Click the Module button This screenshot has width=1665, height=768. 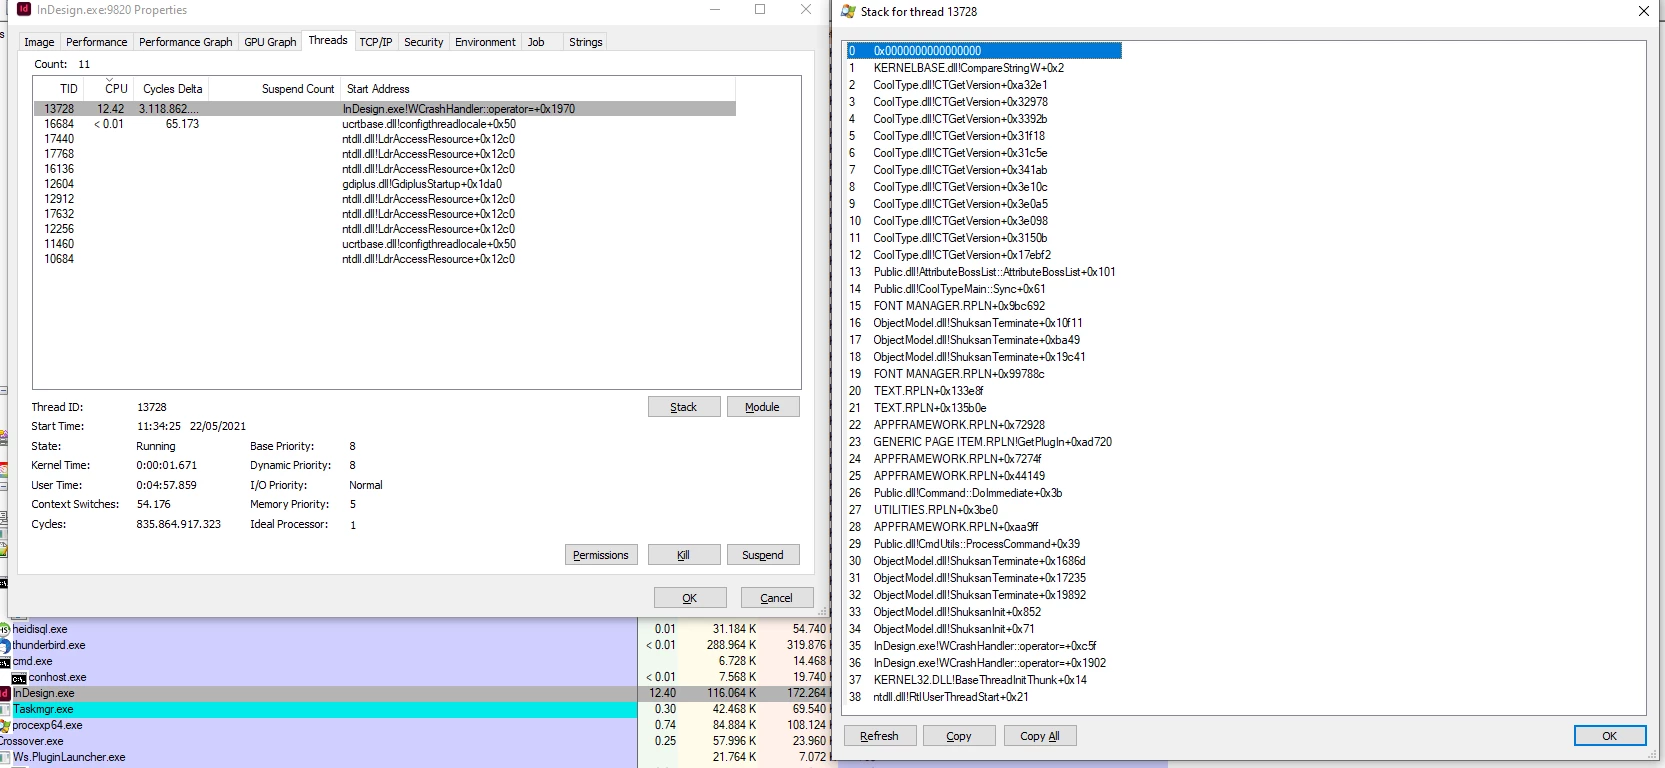(x=762, y=407)
